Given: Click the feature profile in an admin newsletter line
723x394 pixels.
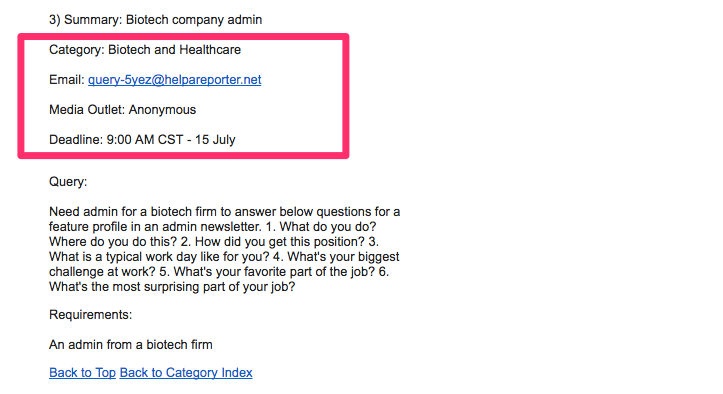Looking at the screenshot, I should (213, 227).
